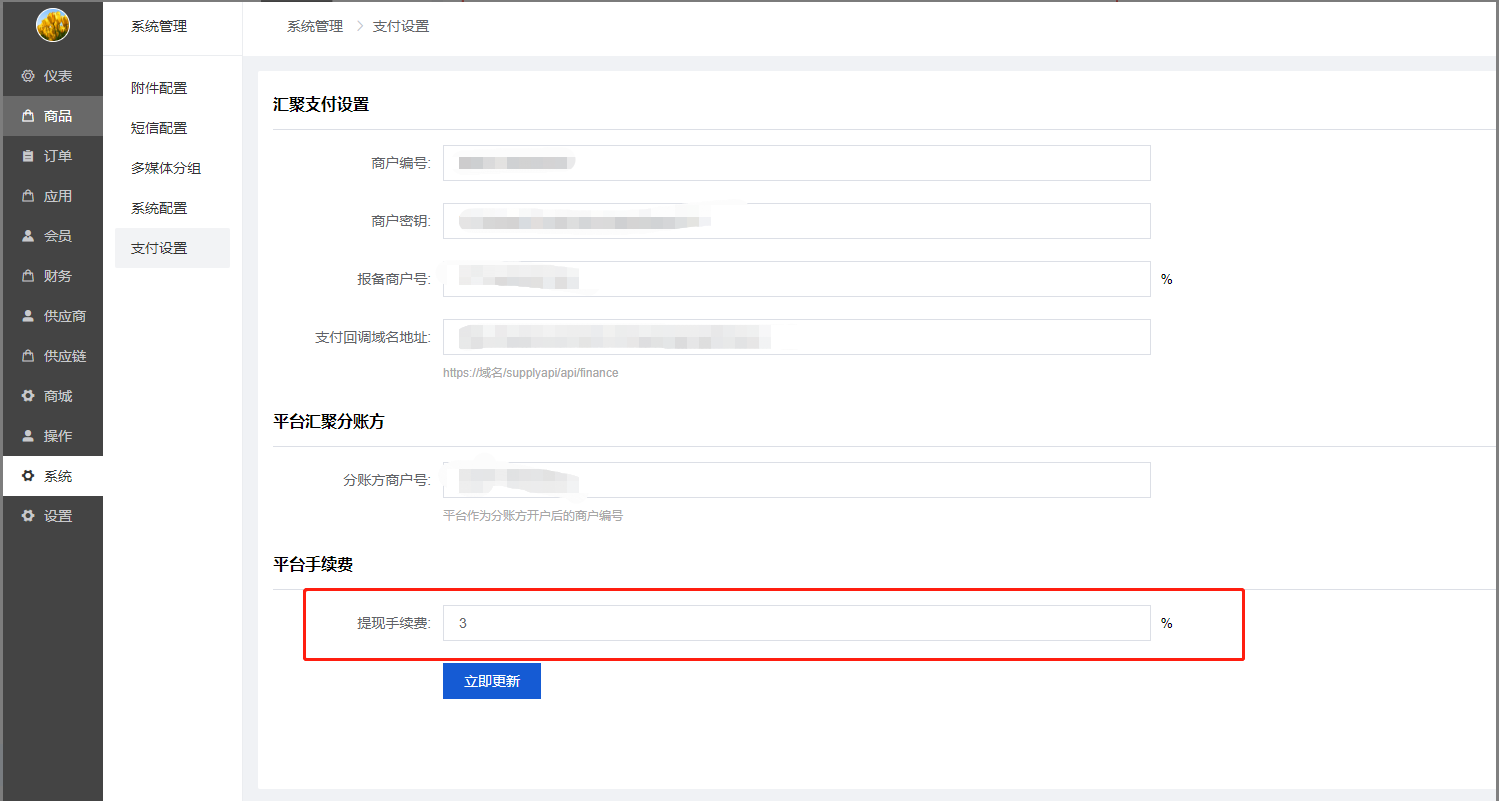The height and width of the screenshot is (801, 1499).
Task: Open the 供应商 person icon
Action: (x=28, y=316)
